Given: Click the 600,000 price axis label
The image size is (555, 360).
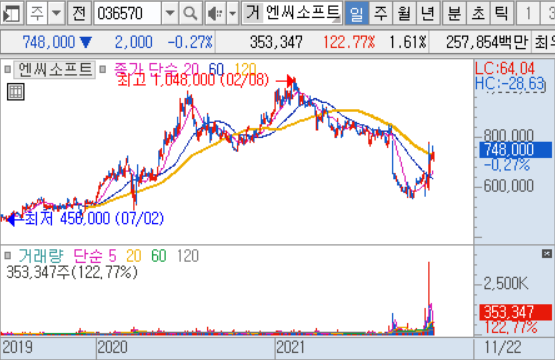Looking at the screenshot, I should point(509,186).
